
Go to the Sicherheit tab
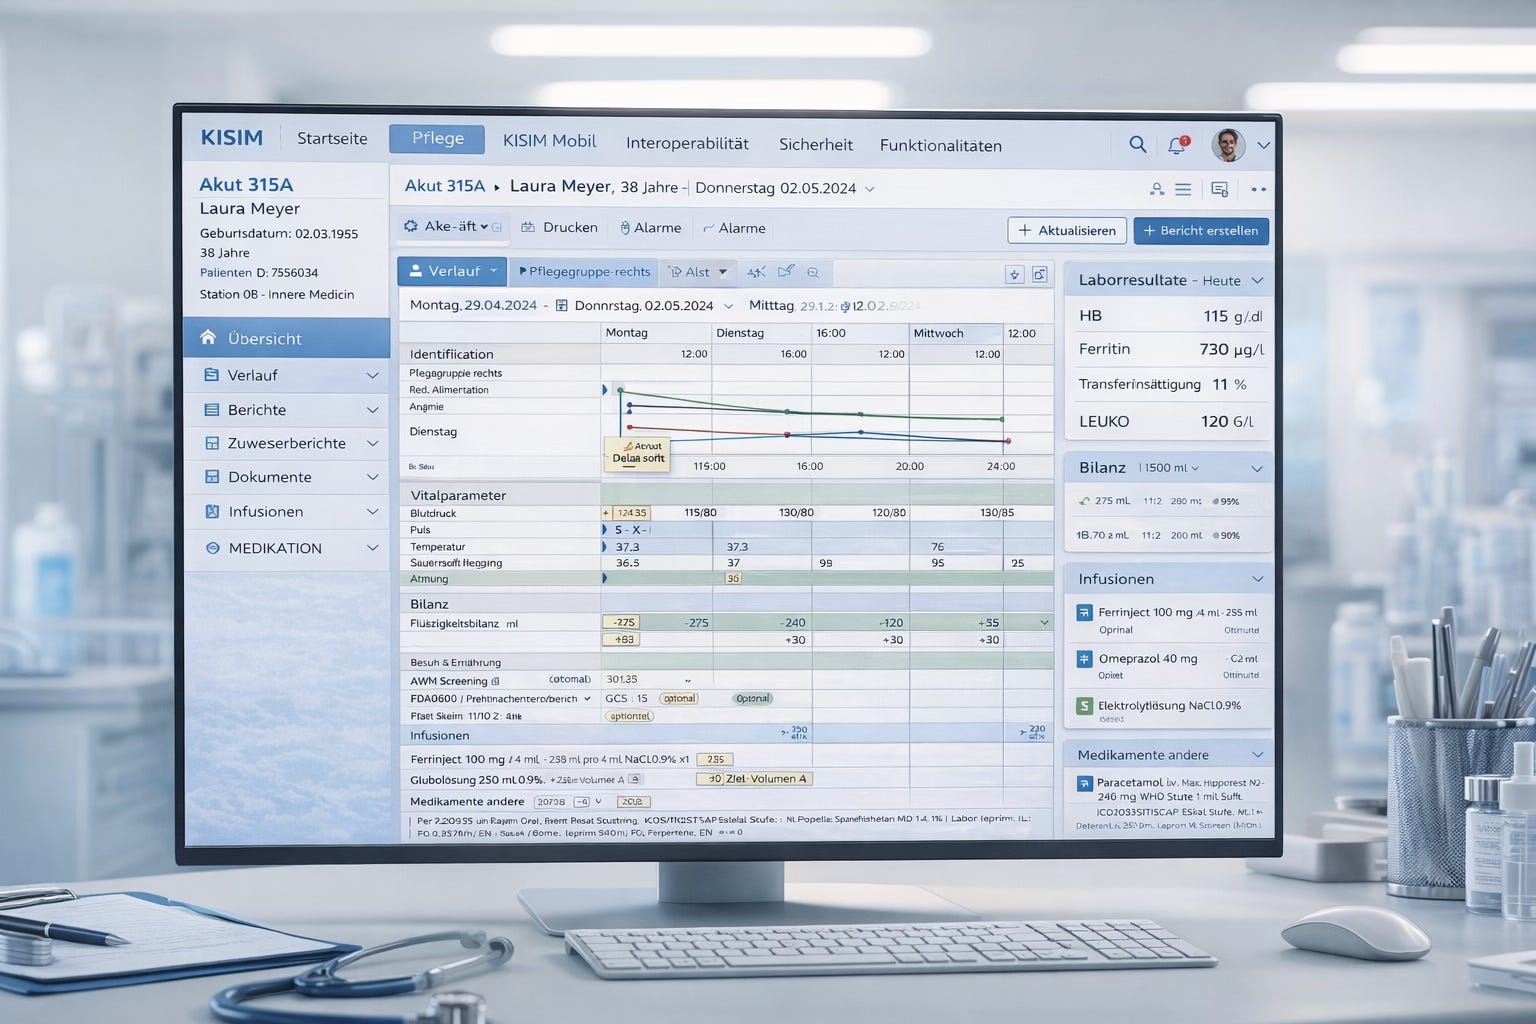click(x=816, y=144)
